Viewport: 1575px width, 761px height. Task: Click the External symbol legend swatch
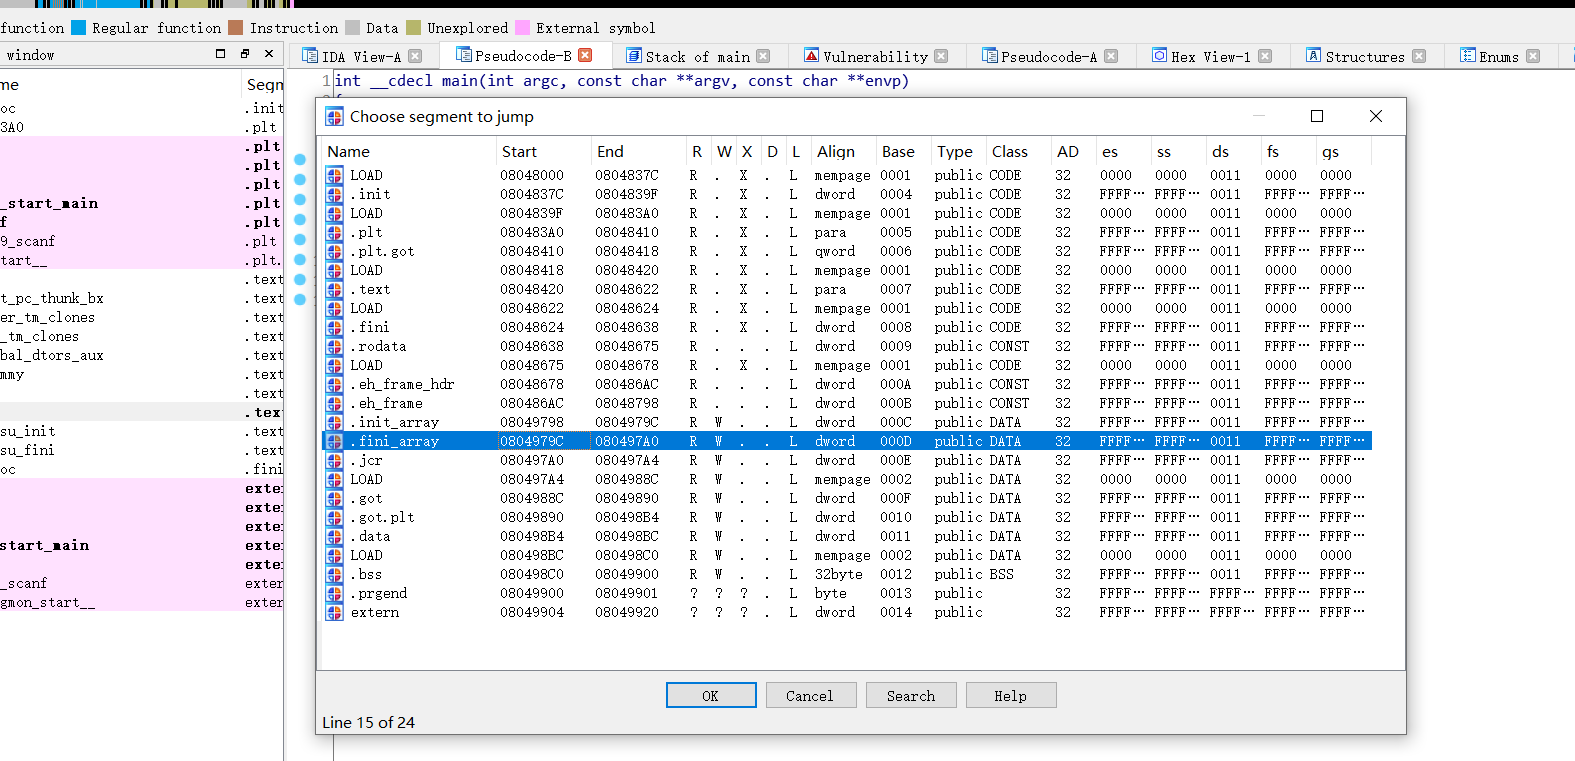(522, 28)
